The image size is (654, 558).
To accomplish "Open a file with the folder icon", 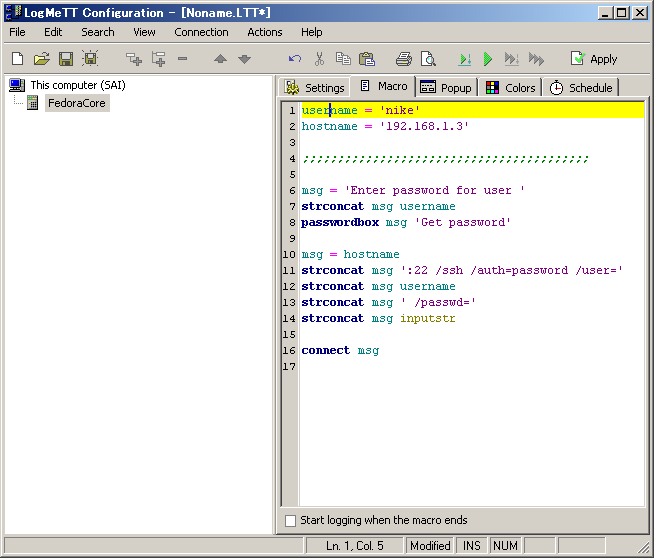I will [42, 59].
